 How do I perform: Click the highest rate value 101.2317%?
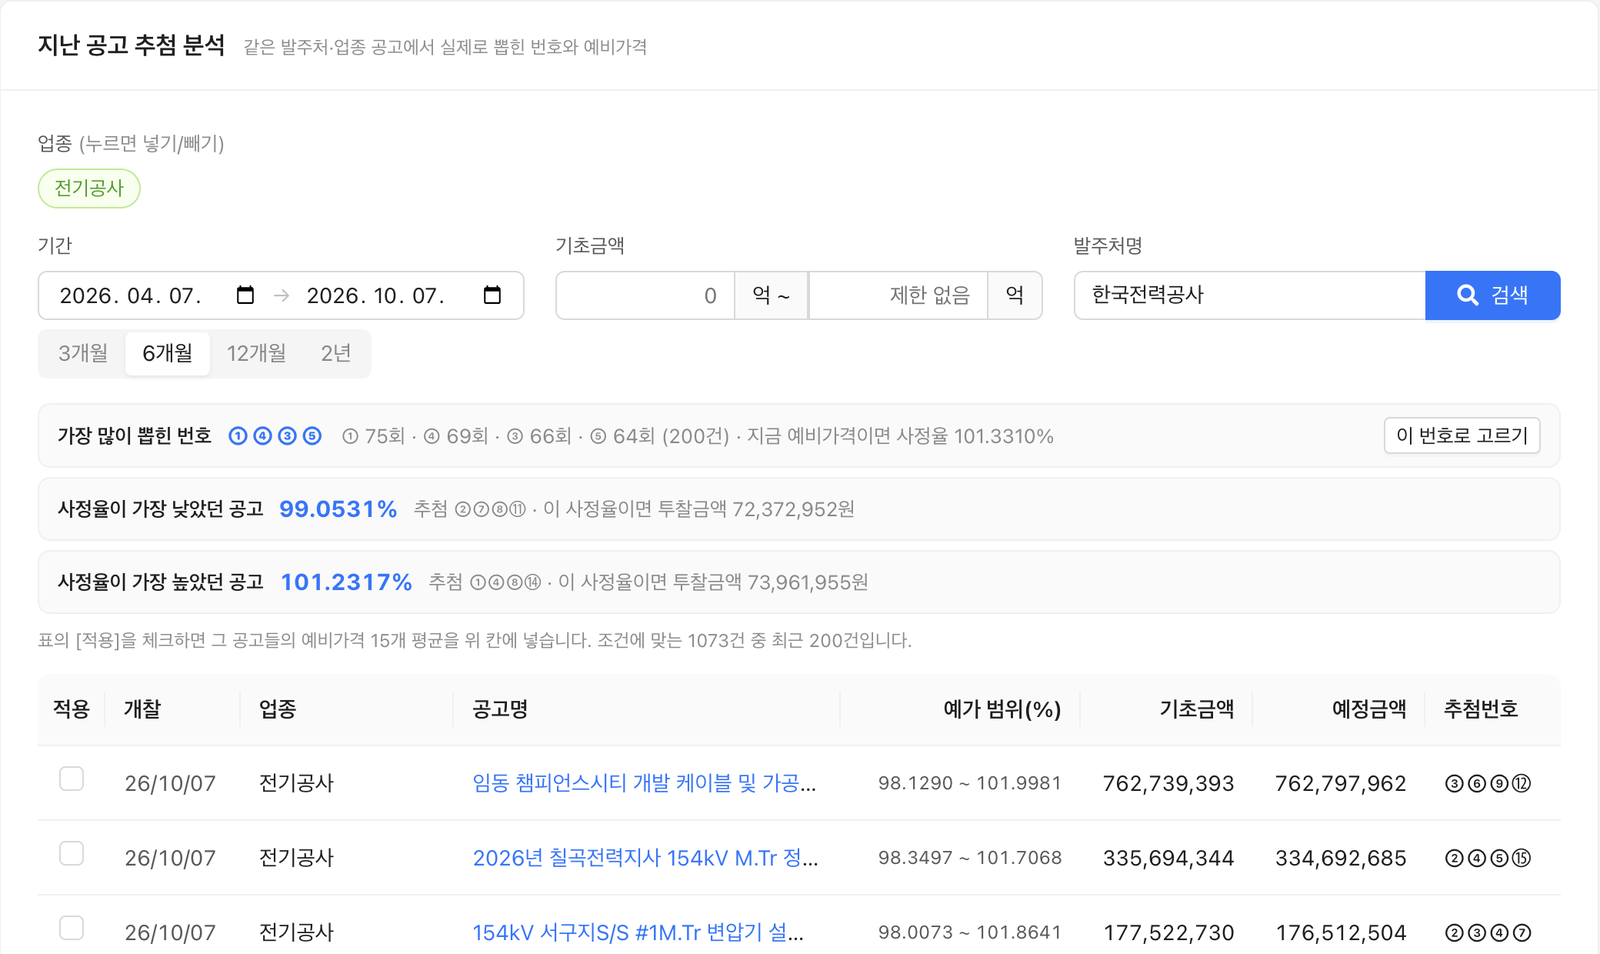point(346,582)
